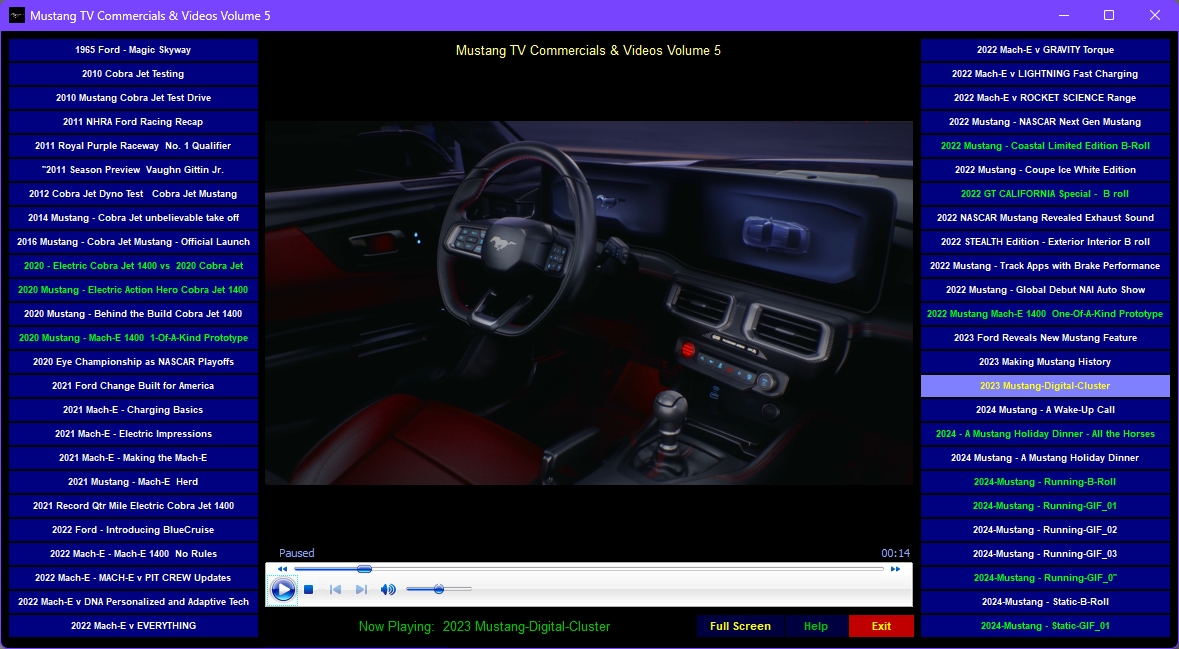Select '2014 Mustang - Cobra Jet unbelievable take off'

pyautogui.click(x=133, y=218)
